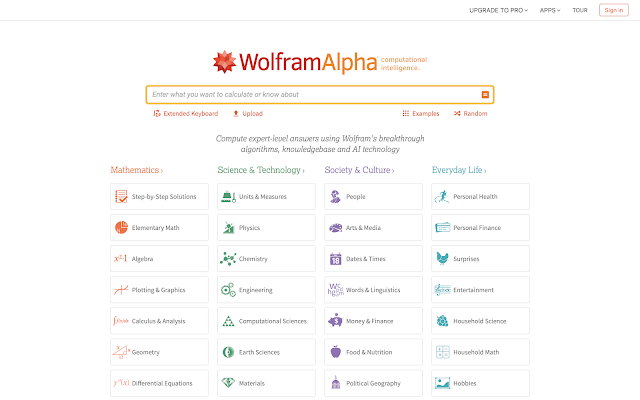Open the Apps dropdown menu

pos(550,10)
